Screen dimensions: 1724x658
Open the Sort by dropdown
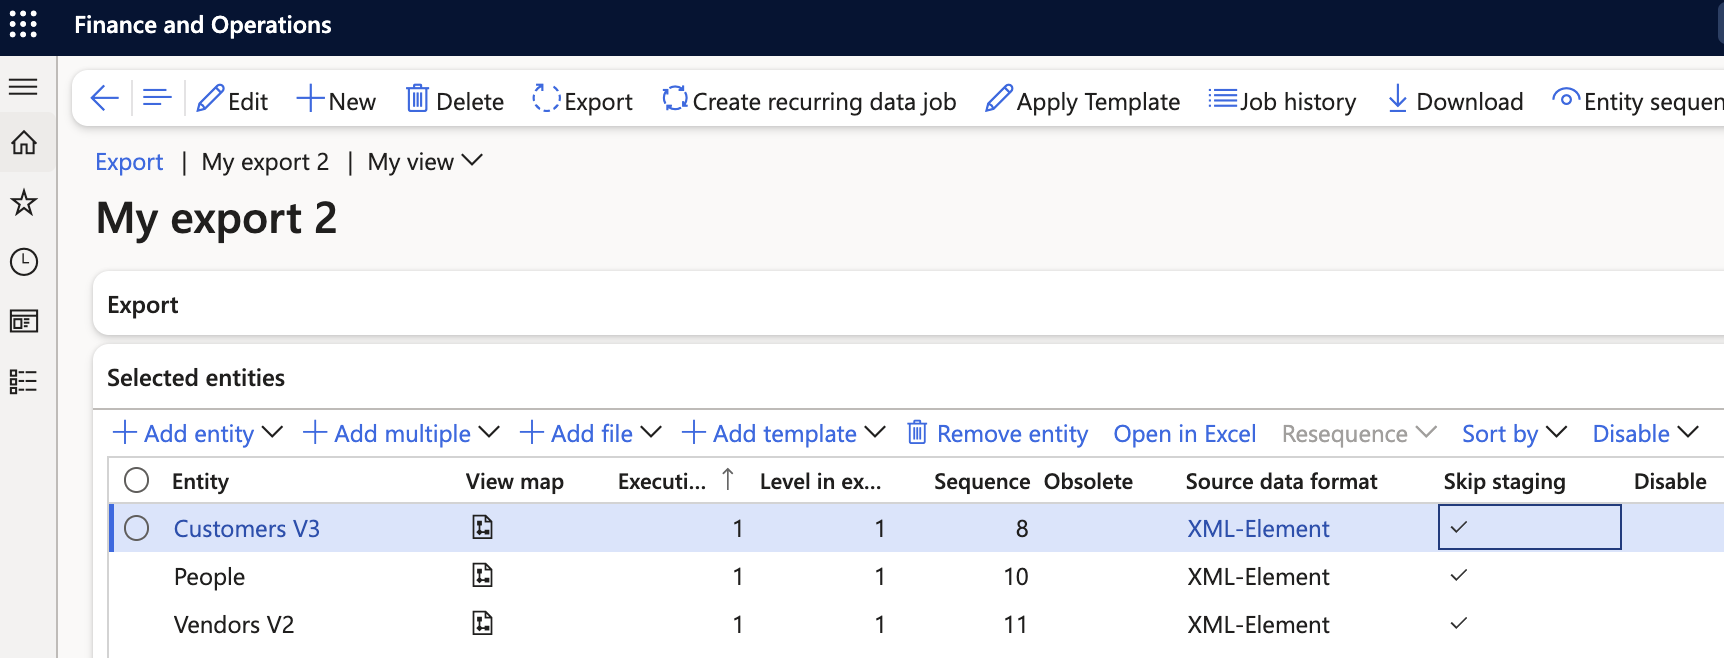click(x=1514, y=433)
